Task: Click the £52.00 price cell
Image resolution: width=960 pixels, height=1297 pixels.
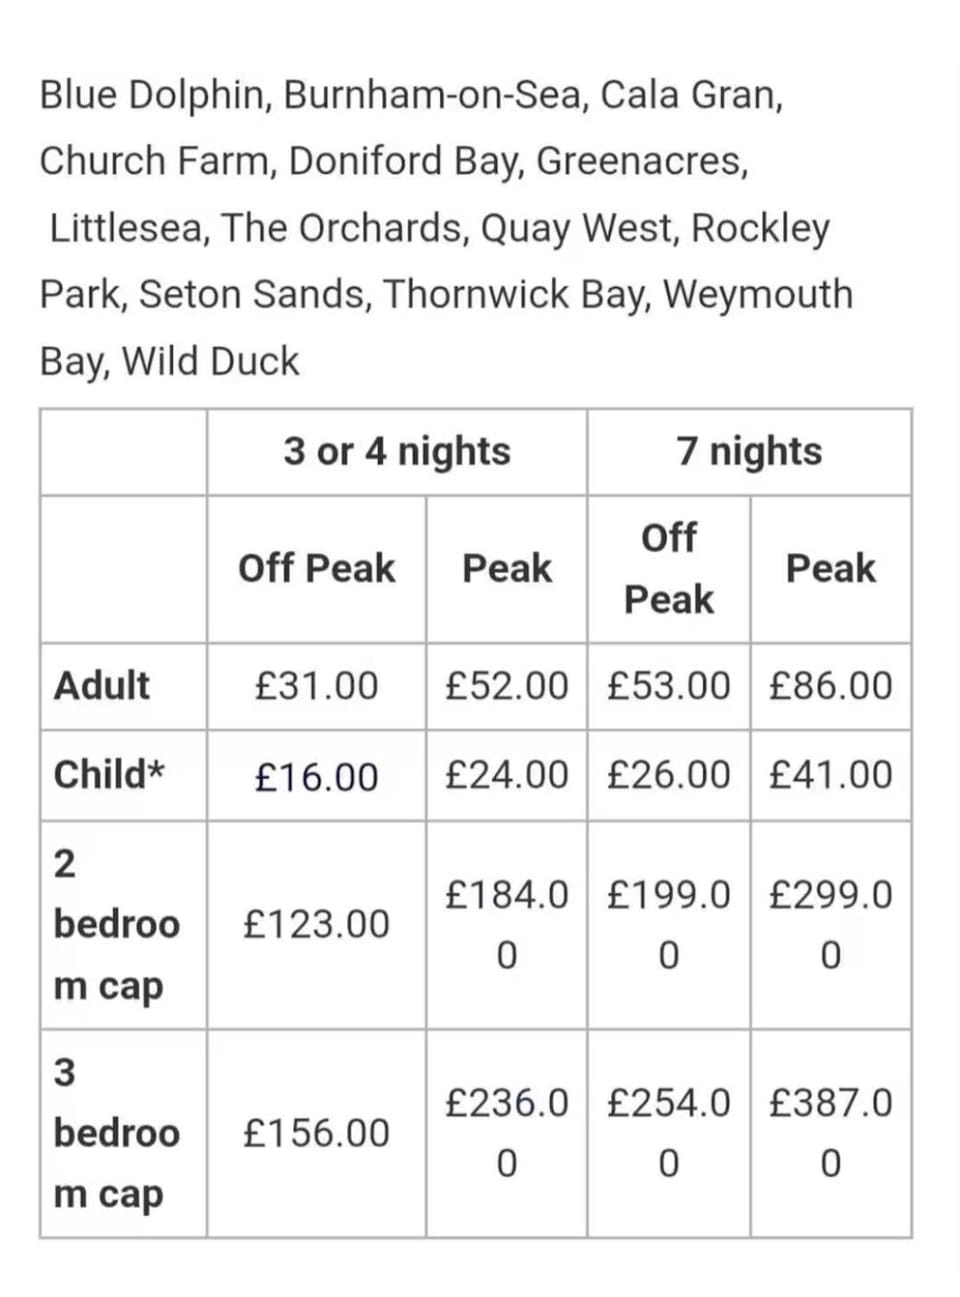Action: tap(506, 686)
